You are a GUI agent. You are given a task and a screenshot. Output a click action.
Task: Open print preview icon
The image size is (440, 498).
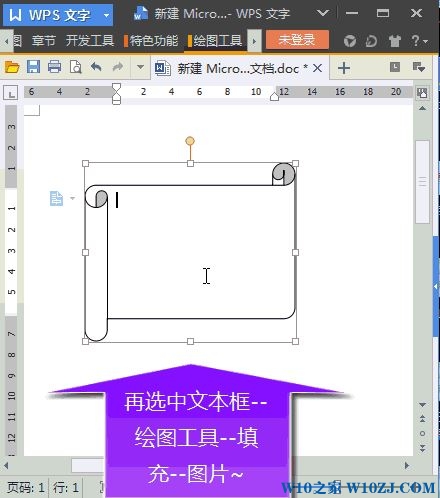click(76, 67)
